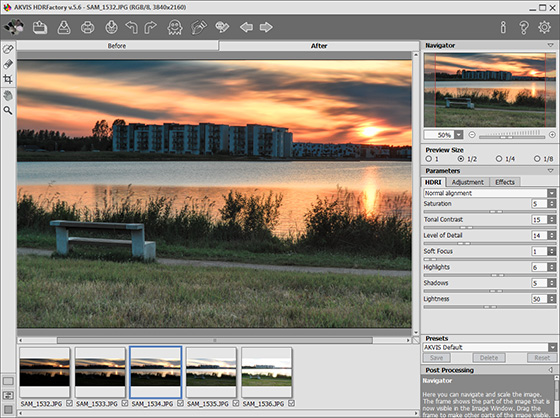Viewport: 560px width, 418px height.
Task: Select preview size 1/4 radio button
Action: [499, 159]
